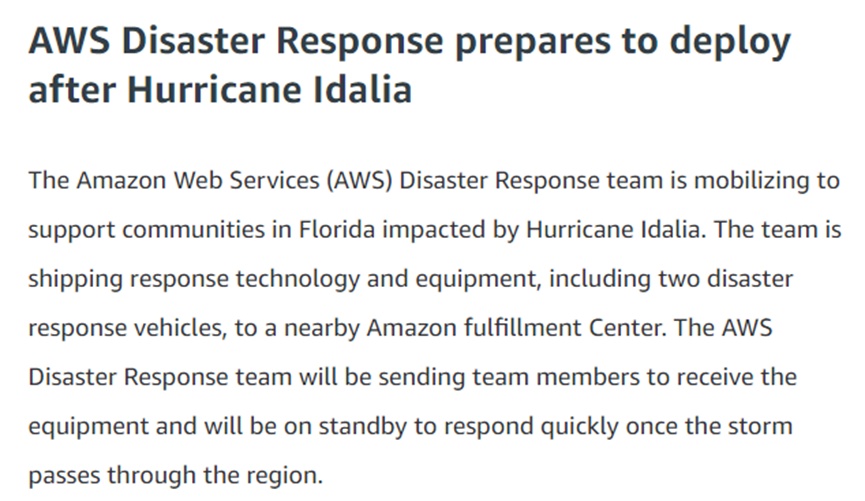This screenshot has height=501, width=865.
Task: Click the word "impacted" in the paragraph
Action: coord(434,231)
